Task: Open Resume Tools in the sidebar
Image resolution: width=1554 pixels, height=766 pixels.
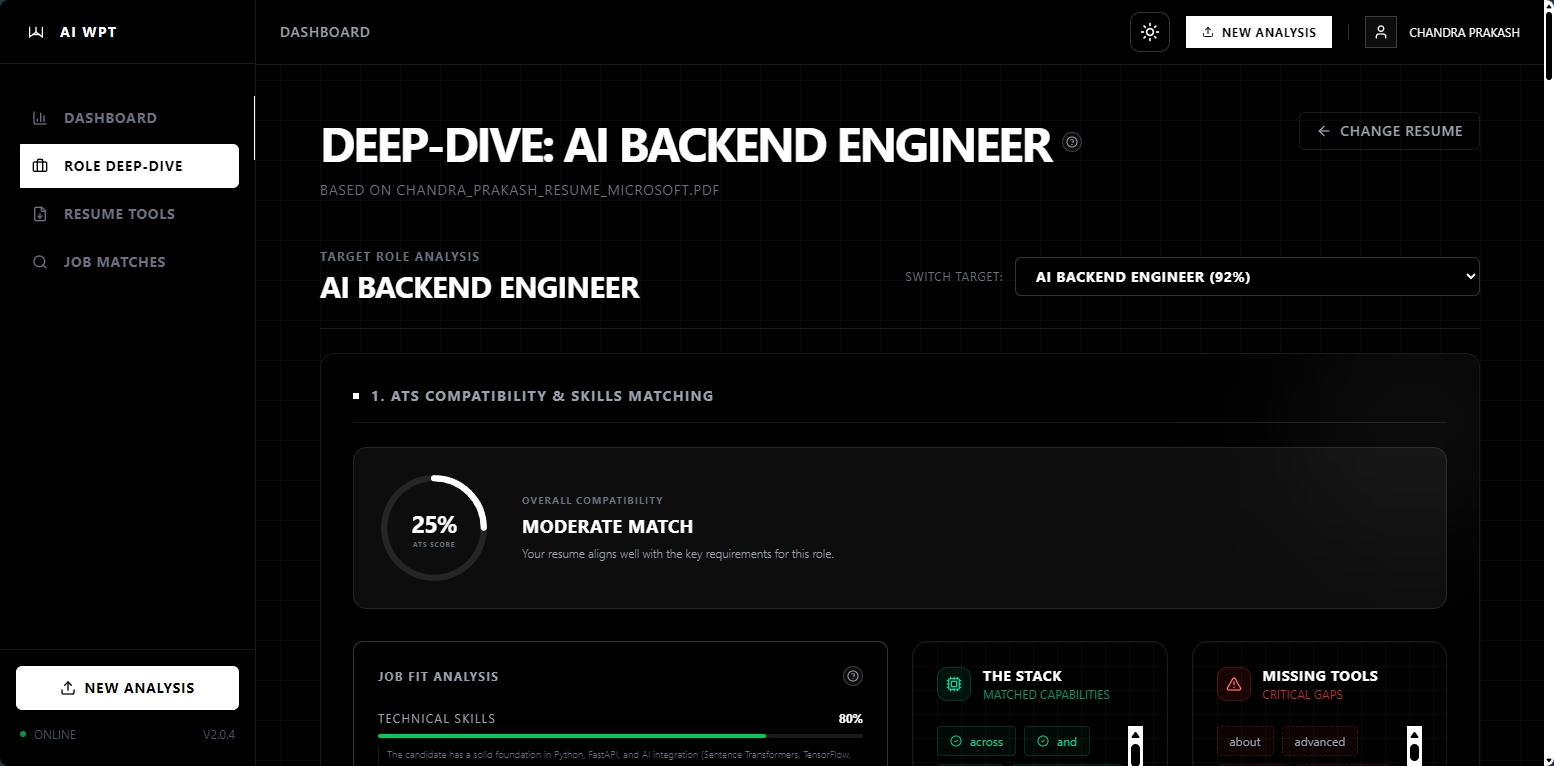Action: (x=129, y=214)
